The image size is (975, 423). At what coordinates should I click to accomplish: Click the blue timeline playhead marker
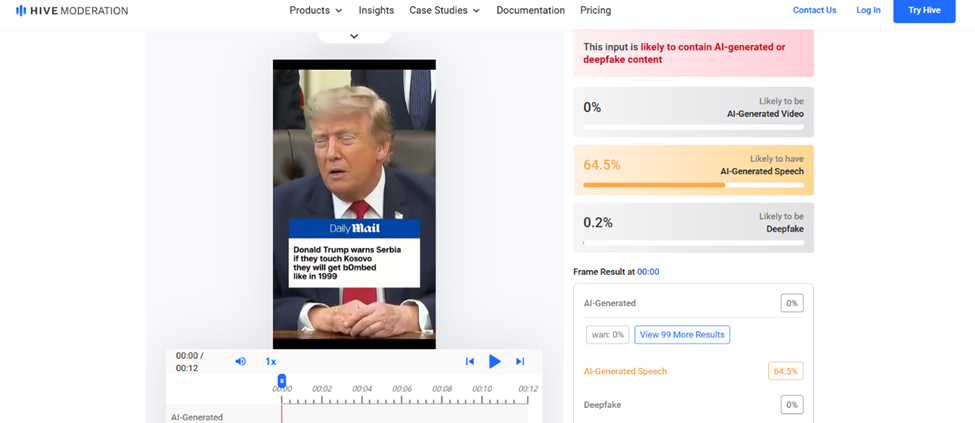[282, 381]
